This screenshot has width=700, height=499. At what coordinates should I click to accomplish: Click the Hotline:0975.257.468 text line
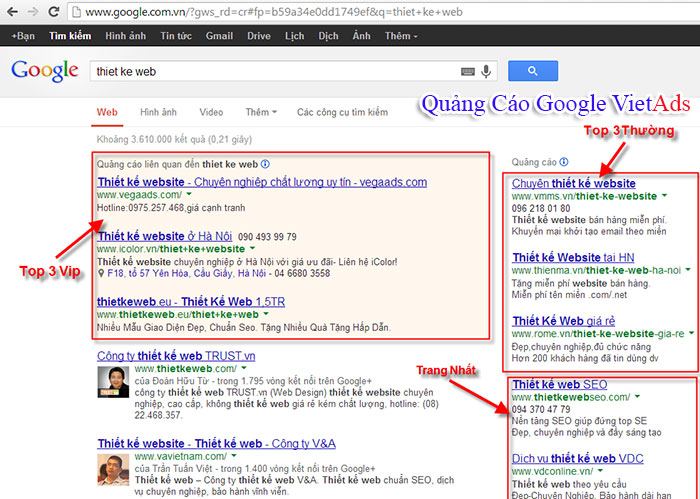[171, 208]
